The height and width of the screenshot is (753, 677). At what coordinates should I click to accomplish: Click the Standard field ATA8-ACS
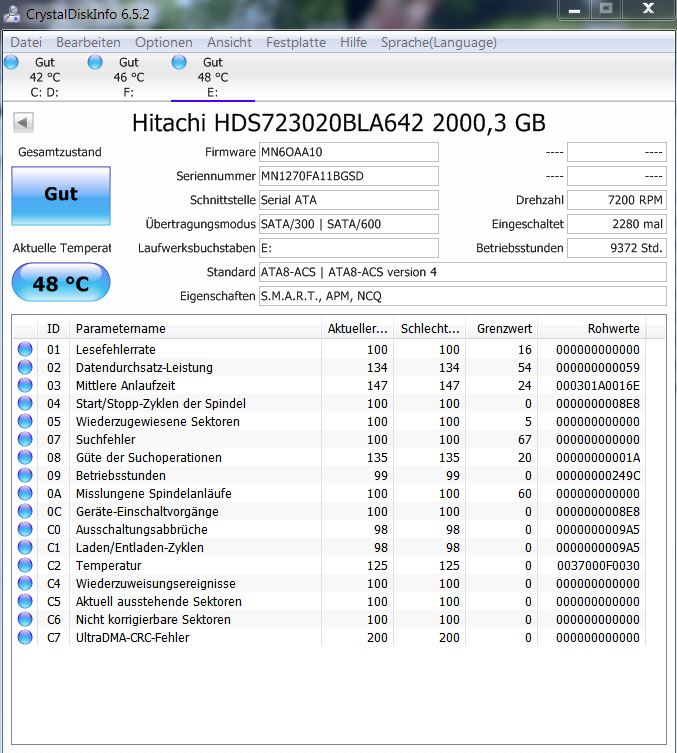(x=463, y=272)
